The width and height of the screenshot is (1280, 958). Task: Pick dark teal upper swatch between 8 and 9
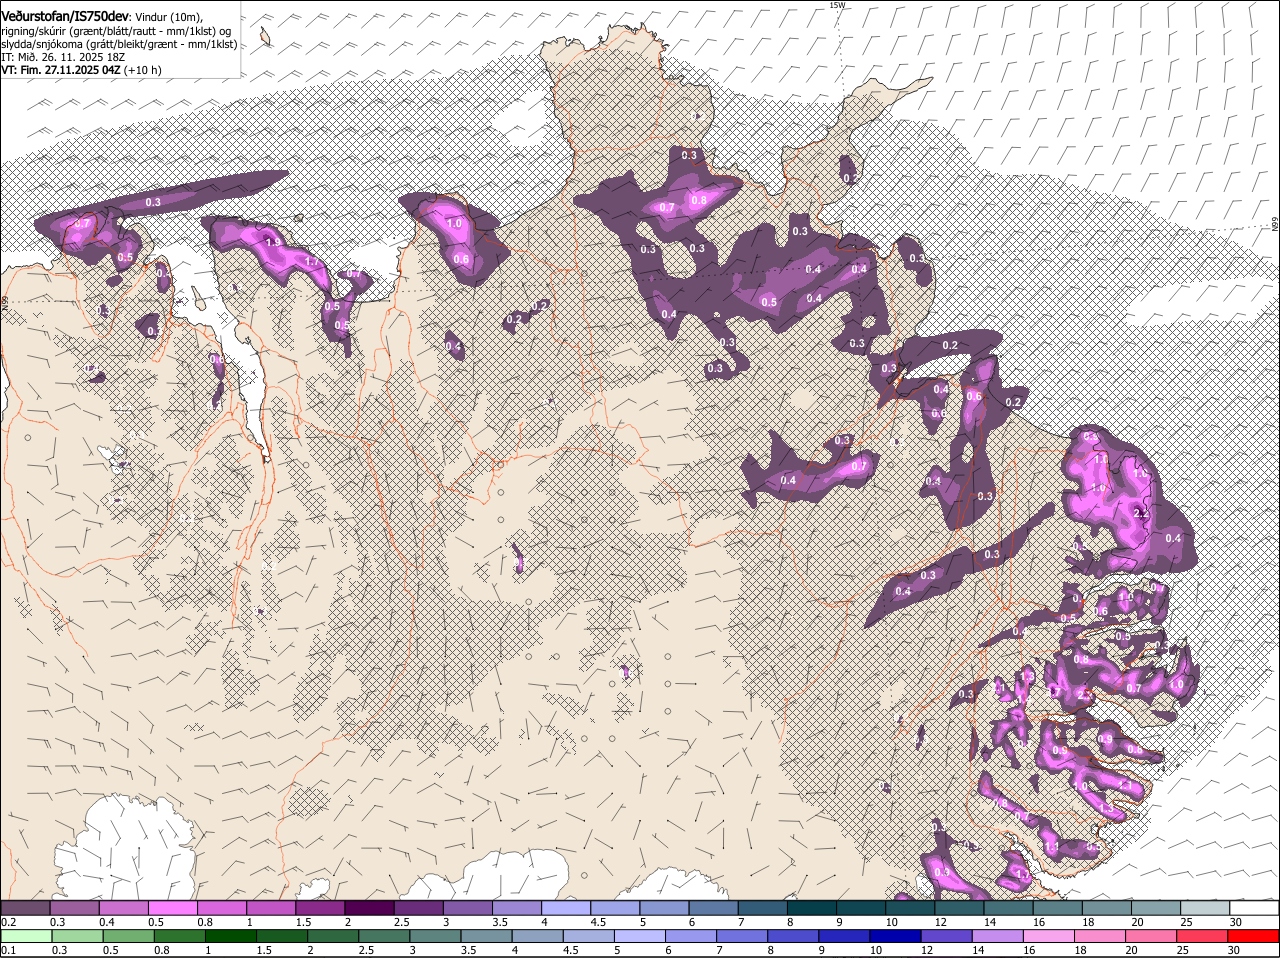pyautogui.click(x=810, y=907)
